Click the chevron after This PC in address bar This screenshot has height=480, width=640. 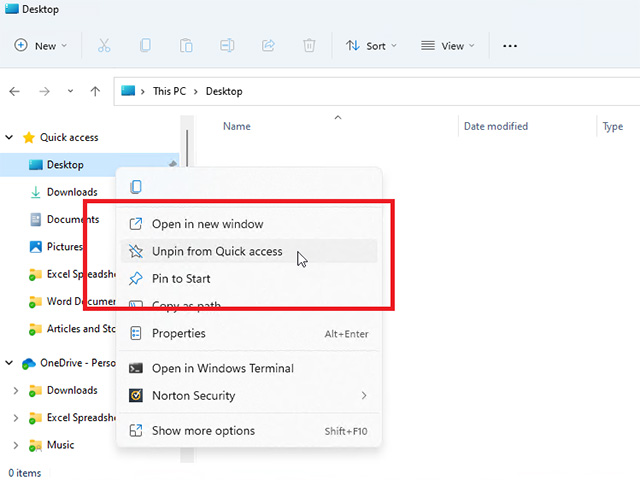tap(196, 91)
